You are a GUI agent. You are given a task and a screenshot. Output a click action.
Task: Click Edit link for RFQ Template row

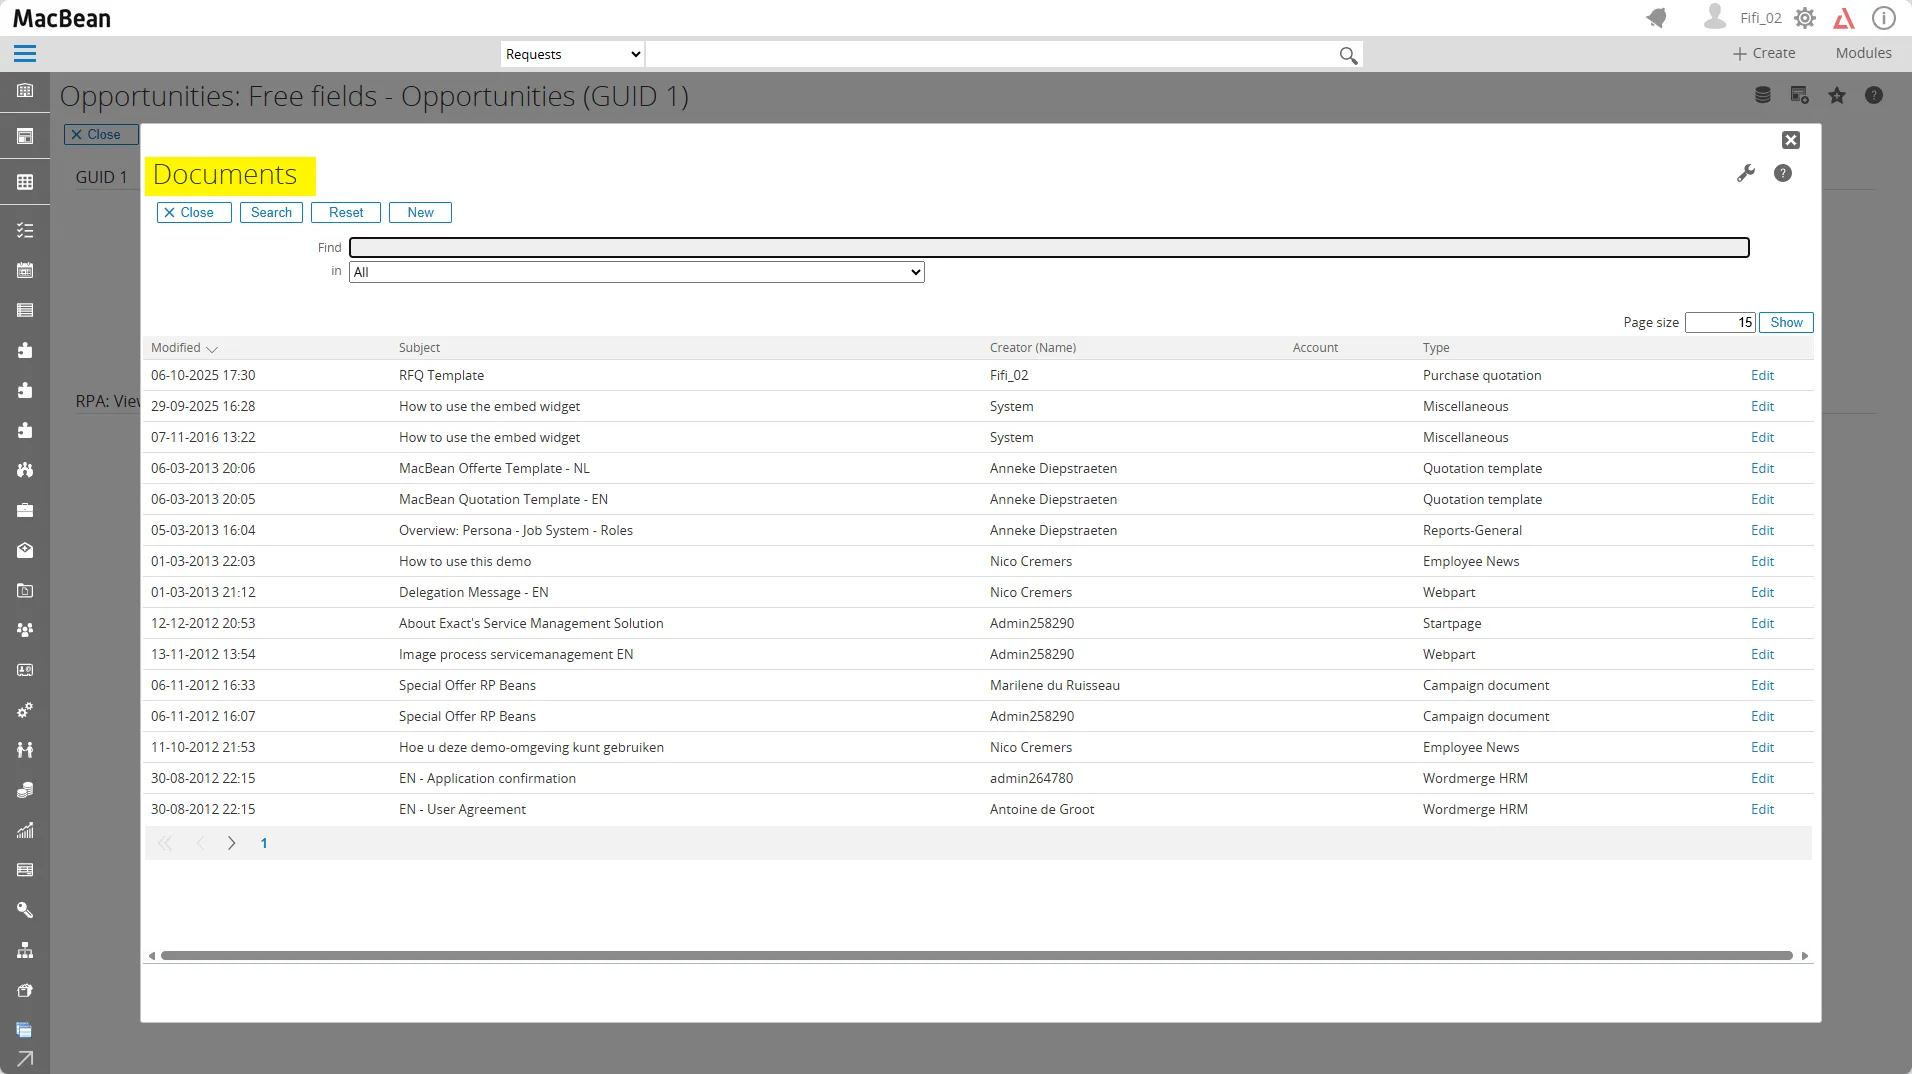click(1762, 376)
